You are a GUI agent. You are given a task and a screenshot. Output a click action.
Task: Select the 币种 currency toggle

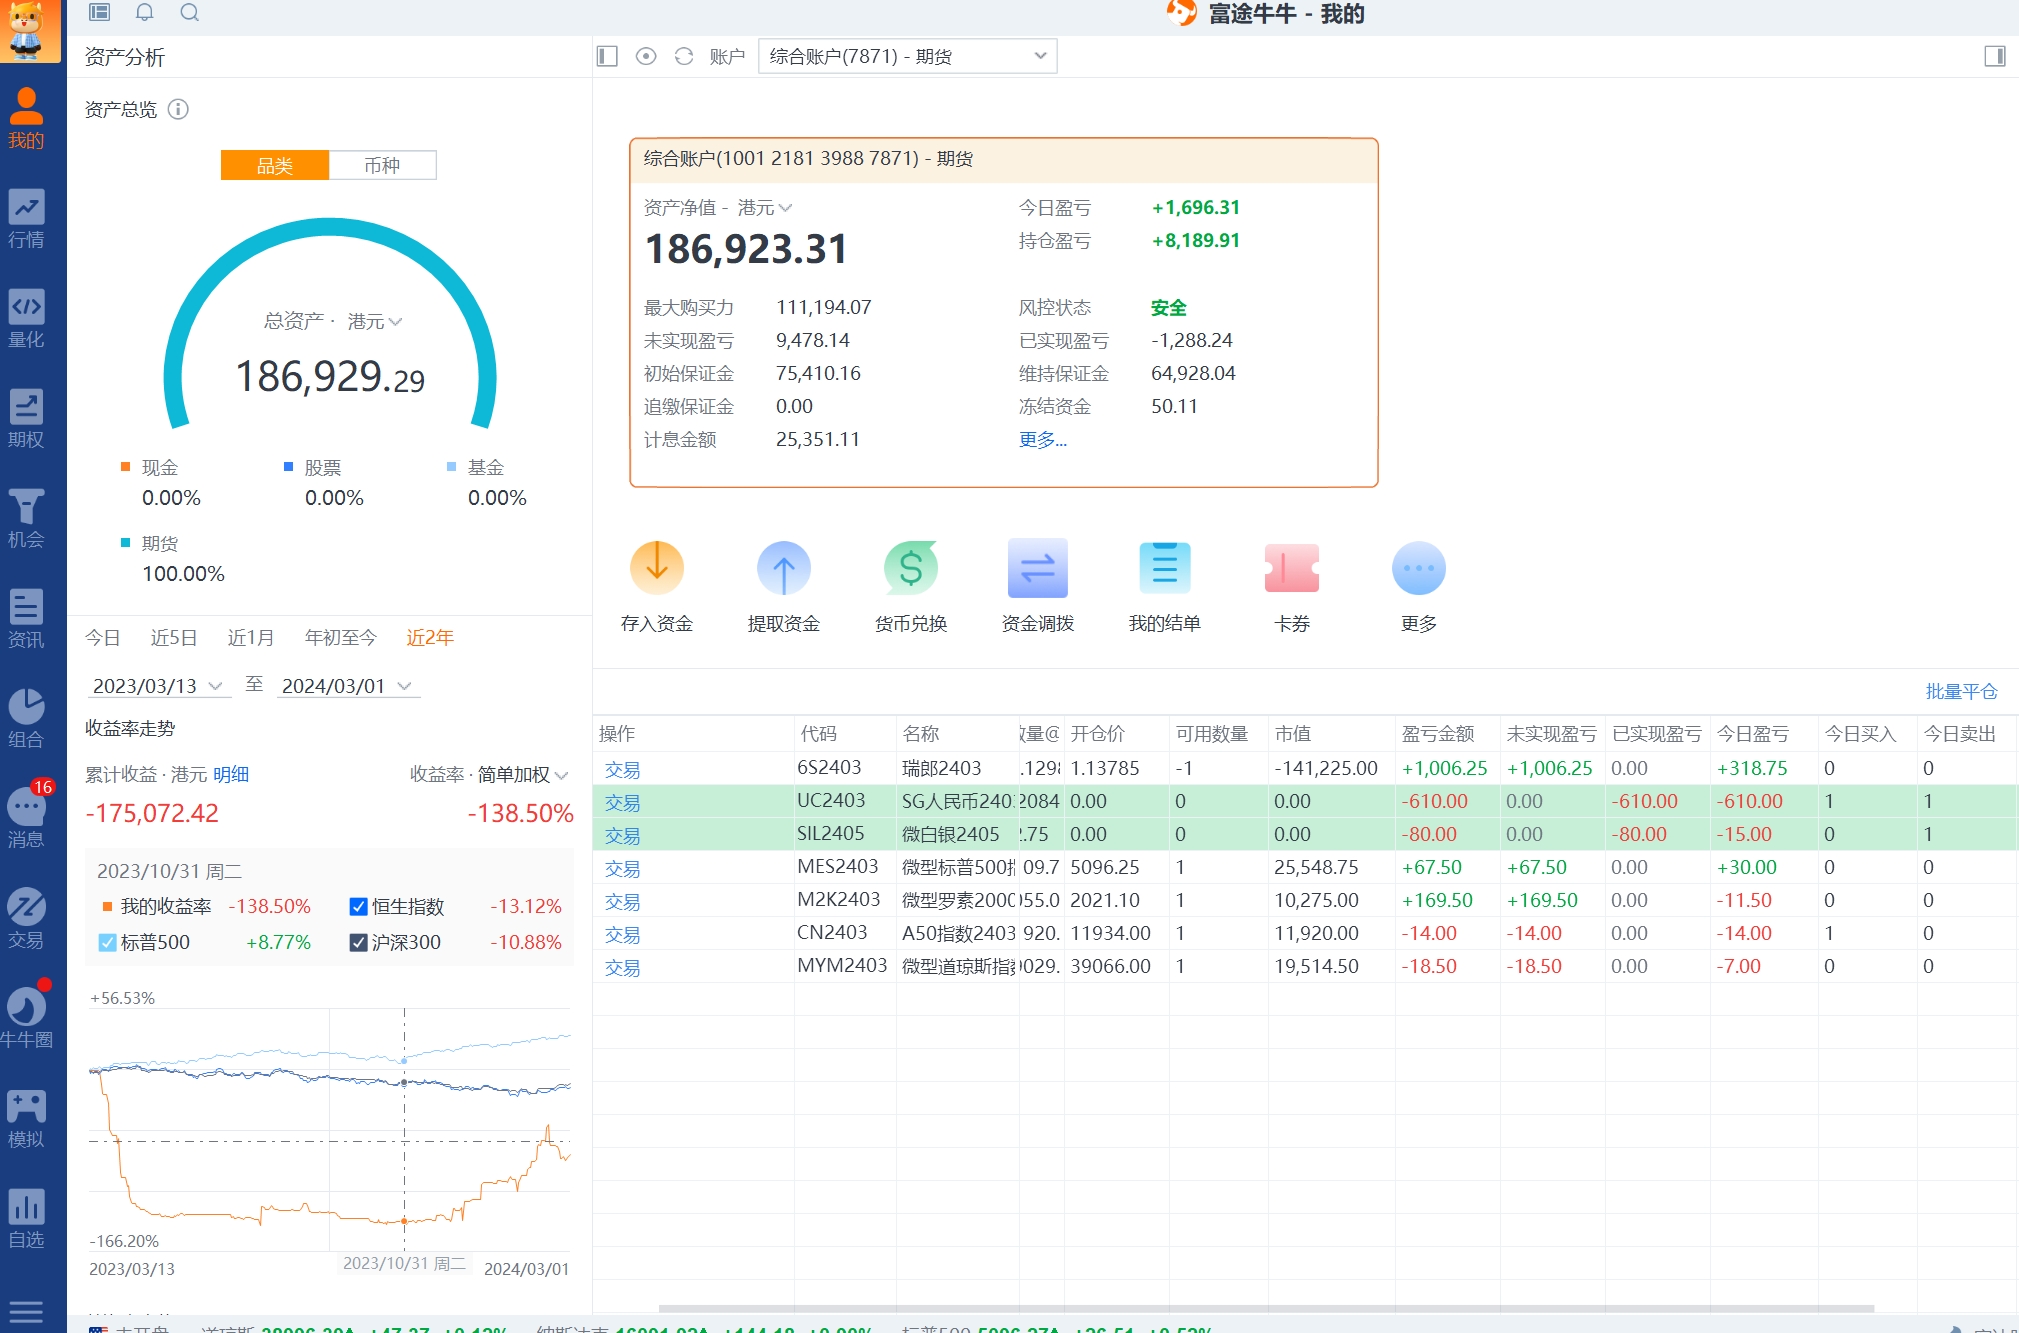[383, 165]
